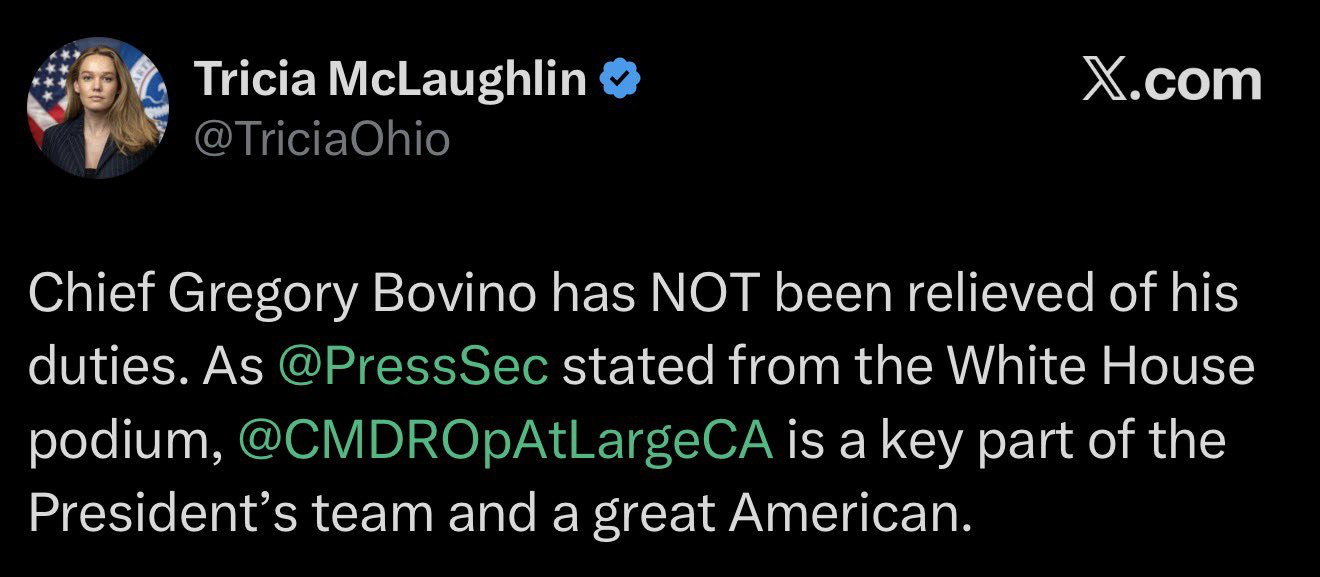Open Tricia McLaughlin's profile picture
Screen dimensions: 1320x577
point(98,108)
